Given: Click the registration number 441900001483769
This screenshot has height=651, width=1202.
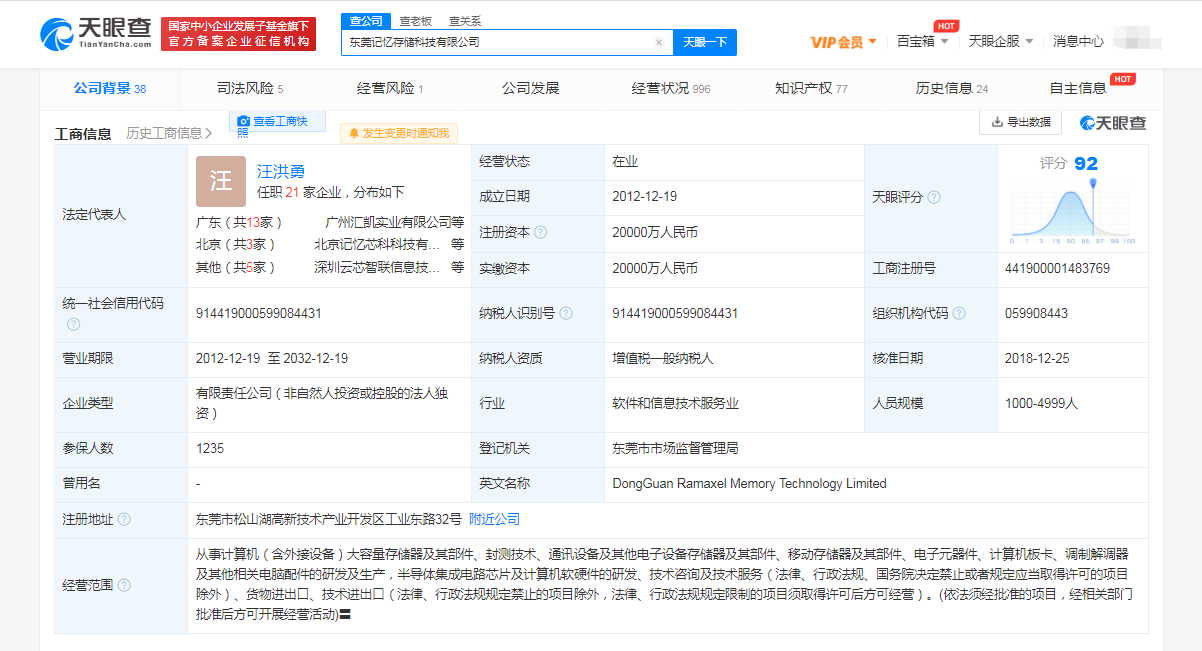Looking at the screenshot, I should [x=1057, y=268].
